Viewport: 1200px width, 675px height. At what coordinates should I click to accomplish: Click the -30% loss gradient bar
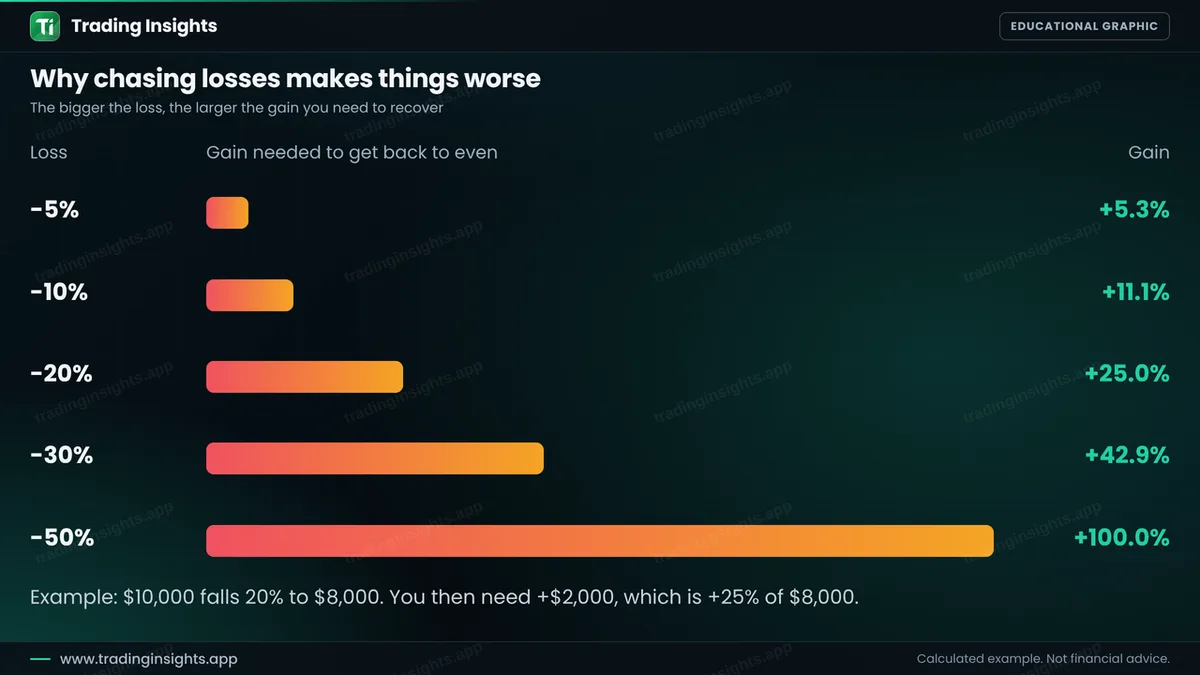[x=375, y=459]
